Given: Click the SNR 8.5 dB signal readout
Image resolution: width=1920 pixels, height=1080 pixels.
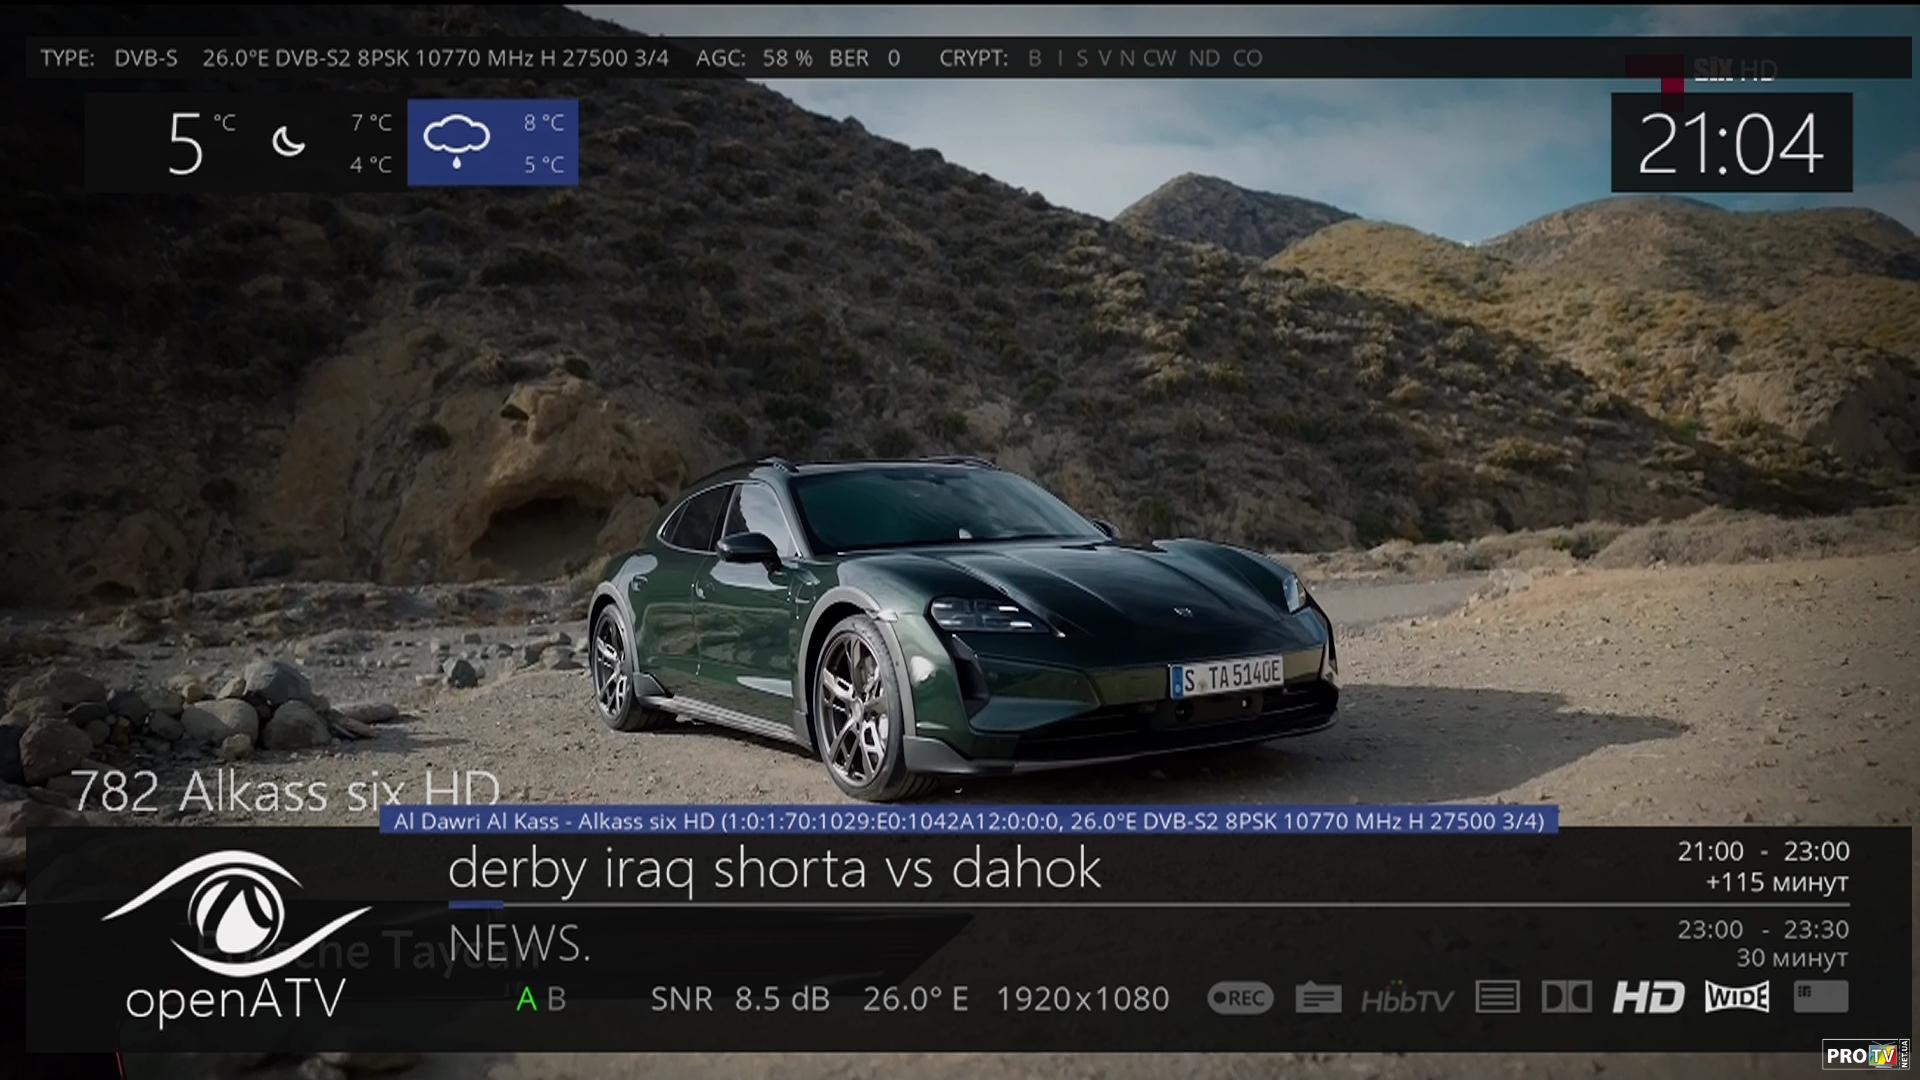Looking at the screenshot, I should (740, 999).
